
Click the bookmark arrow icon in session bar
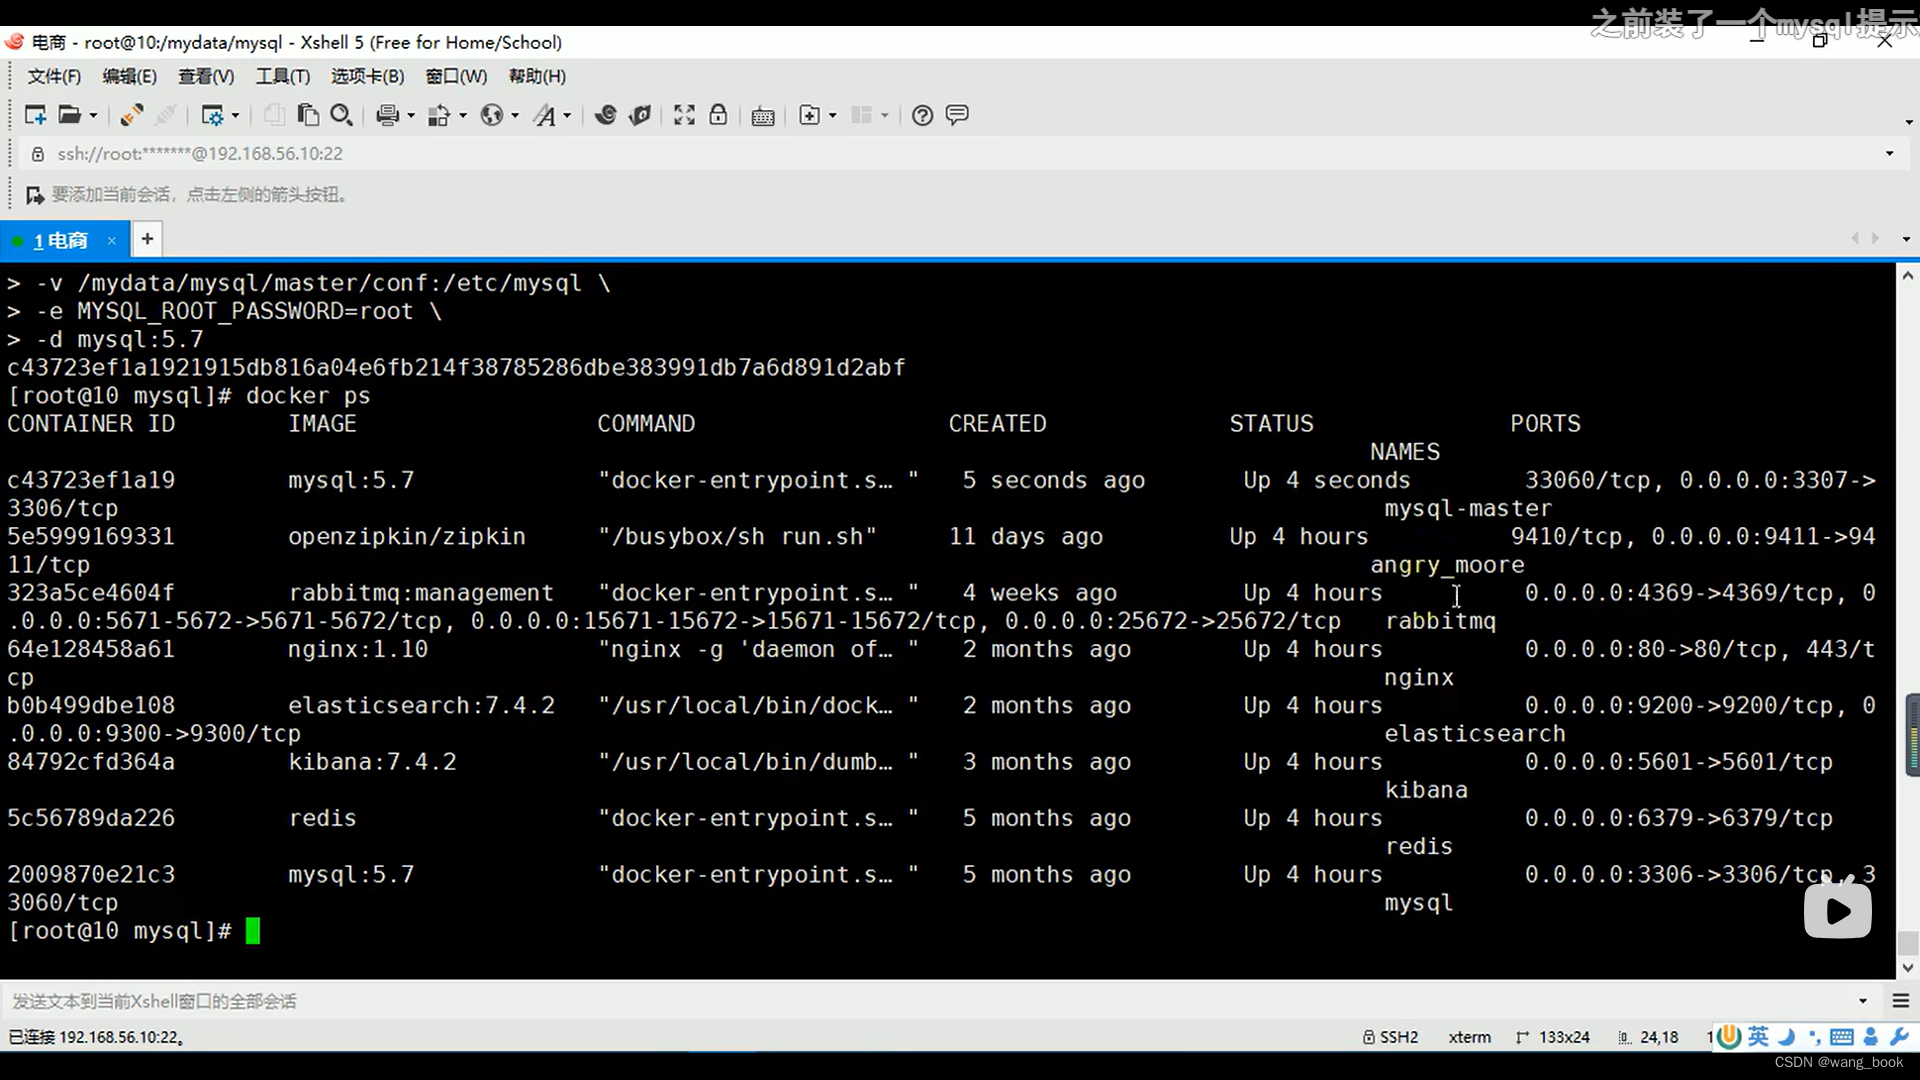pos(35,195)
